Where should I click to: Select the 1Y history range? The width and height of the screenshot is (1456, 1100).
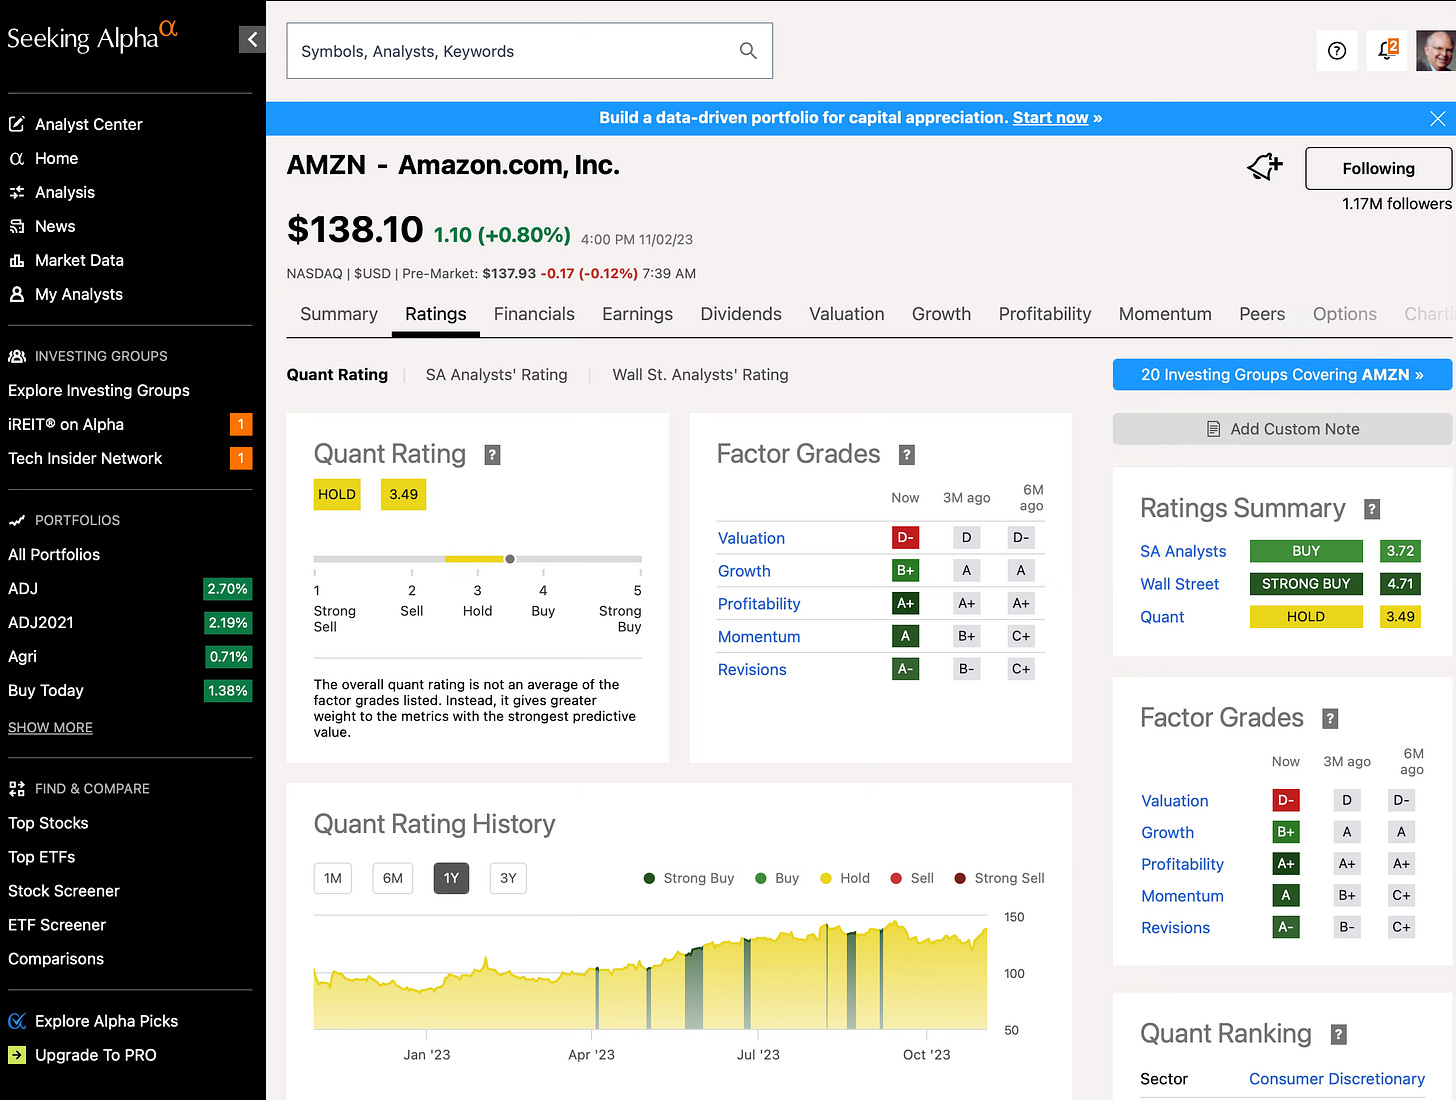pos(451,878)
